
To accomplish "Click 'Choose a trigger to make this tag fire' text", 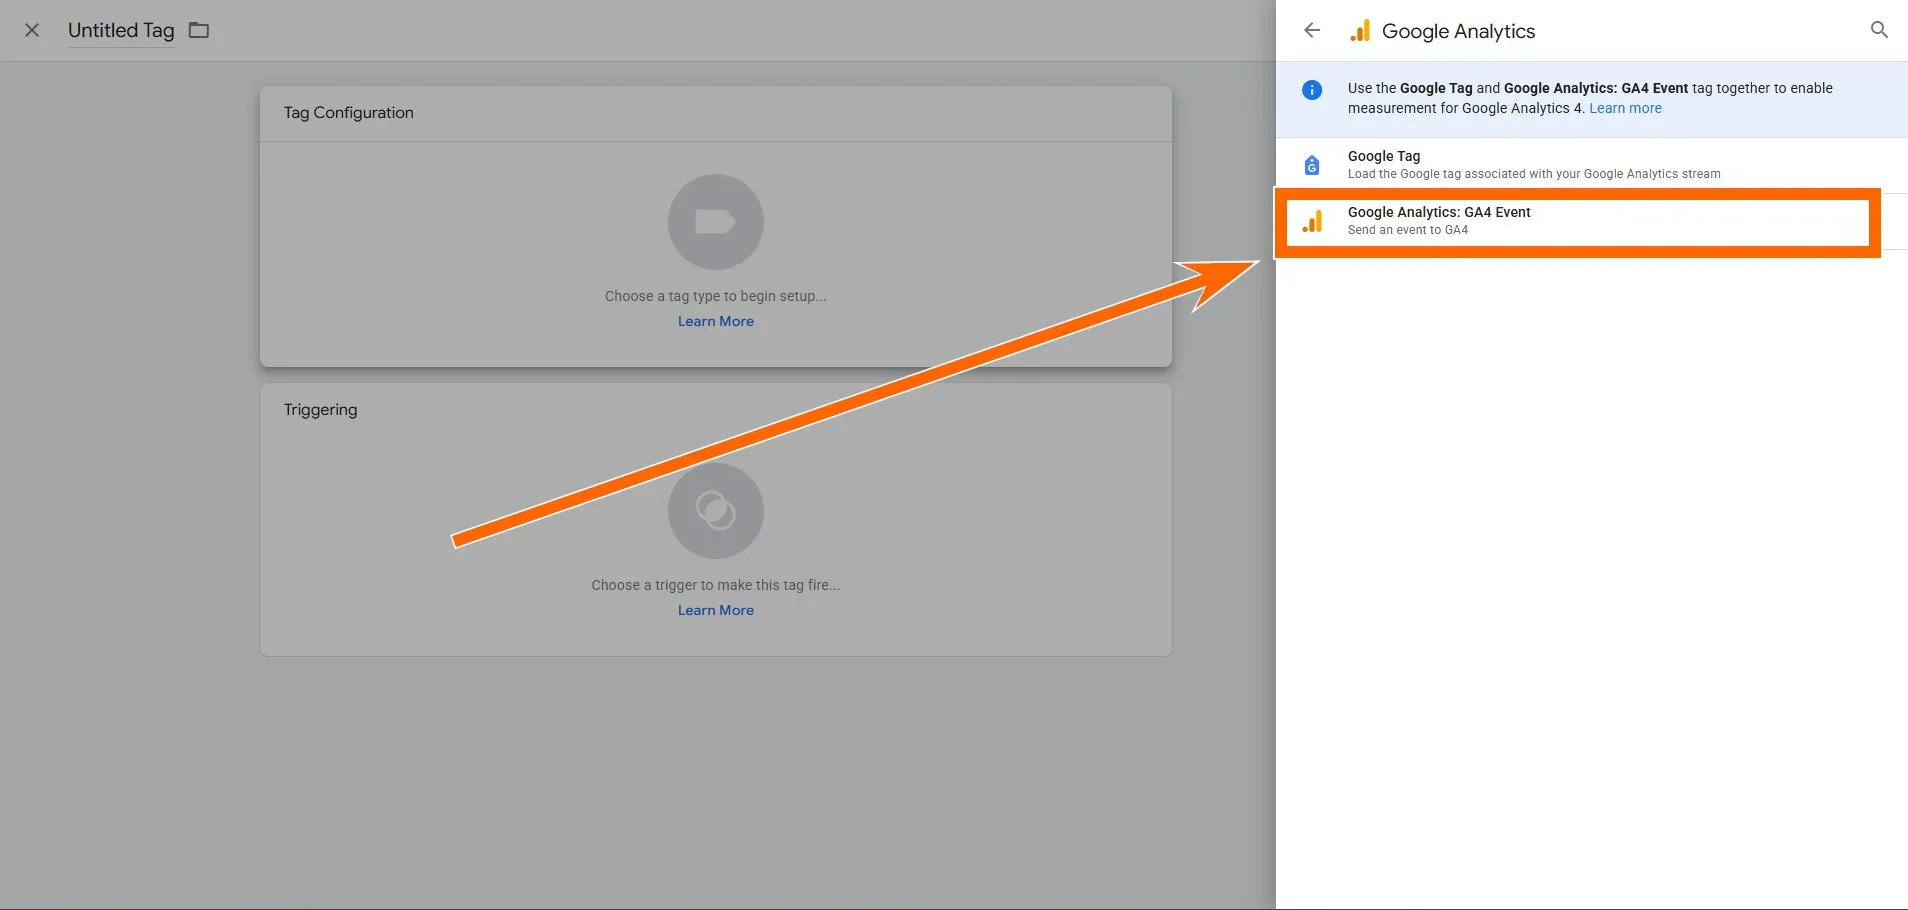I will point(715,585).
